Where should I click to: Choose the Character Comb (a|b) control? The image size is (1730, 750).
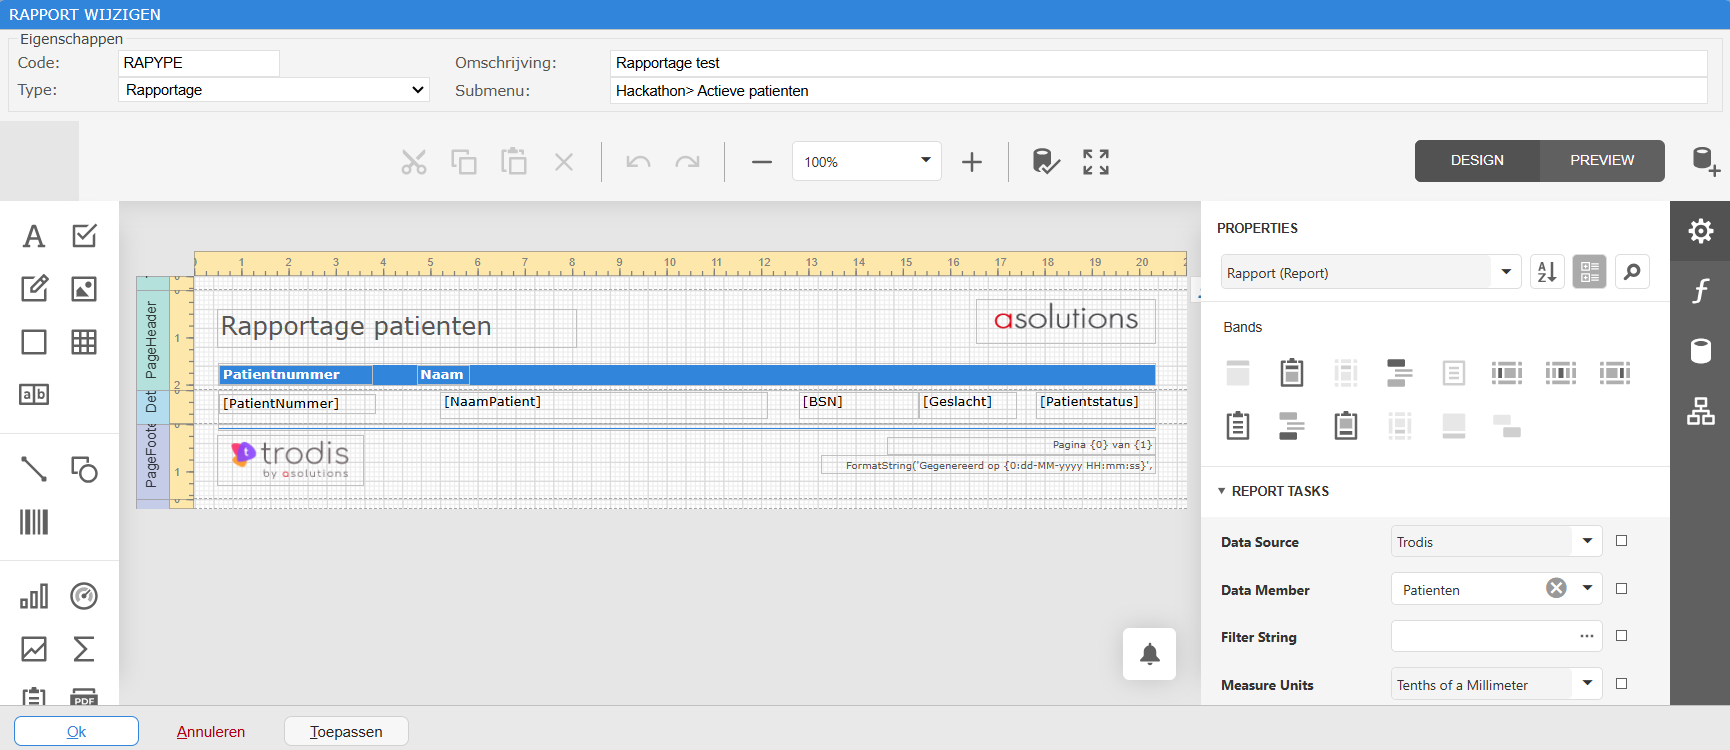pyautogui.click(x=34, y=394)
